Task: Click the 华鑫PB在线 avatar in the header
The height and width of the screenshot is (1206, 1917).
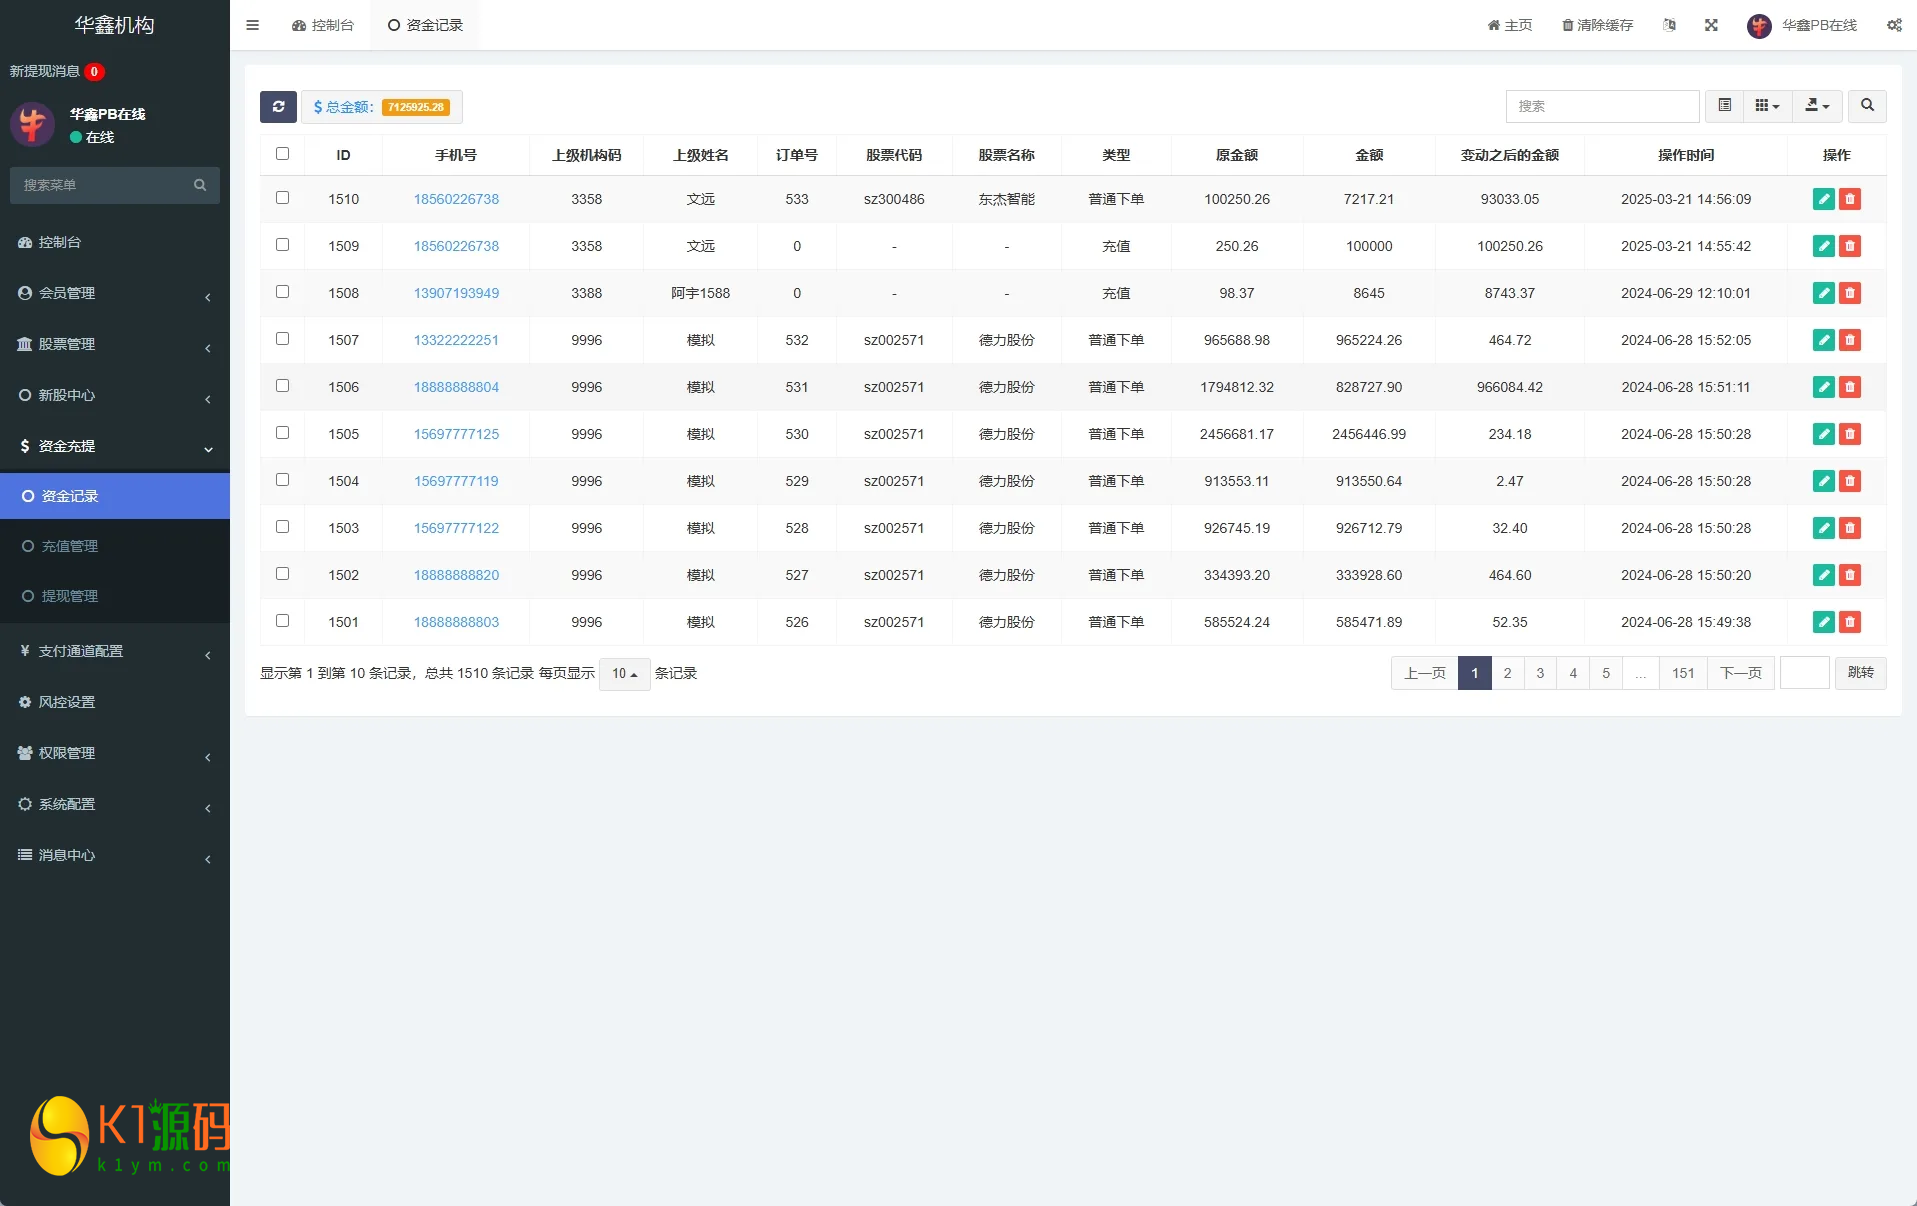Action: 1759,26
